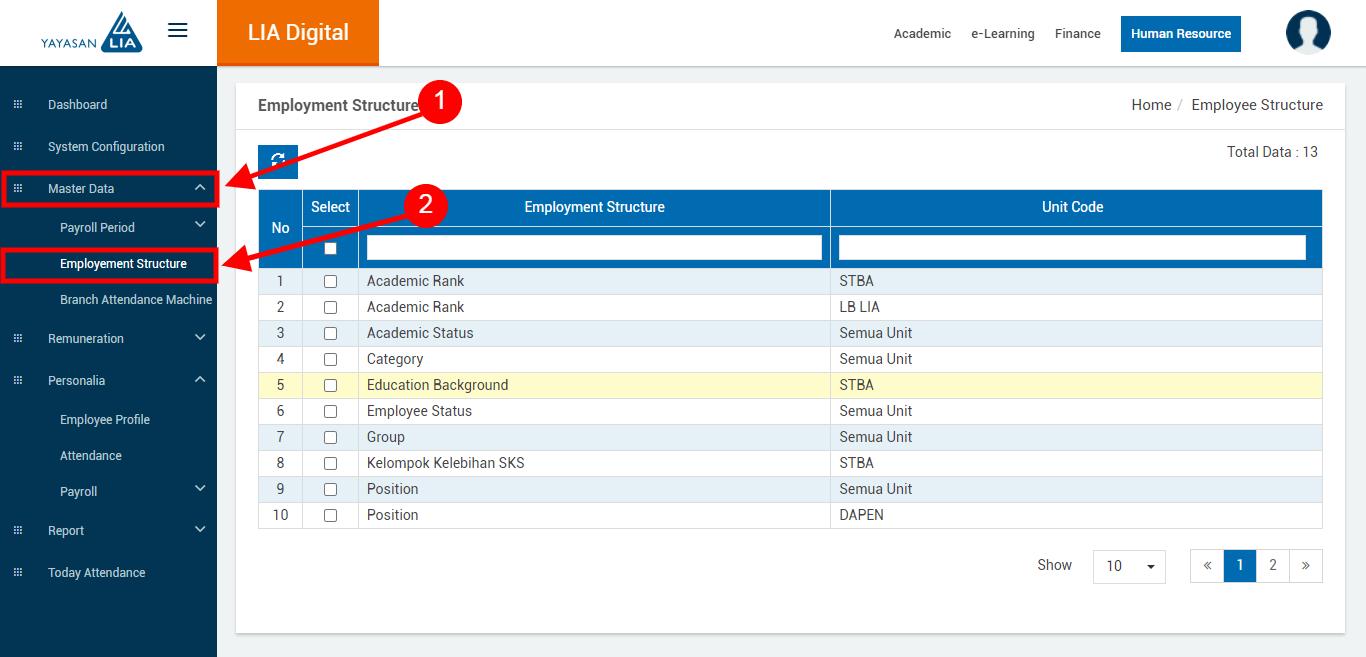Open the user profile avatar
Viewport: 1366px width, 657px height.
(1308, 33)
